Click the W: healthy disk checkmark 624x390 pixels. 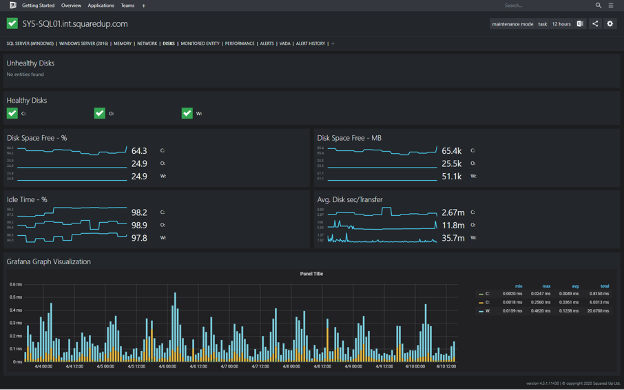pos(187,113)
